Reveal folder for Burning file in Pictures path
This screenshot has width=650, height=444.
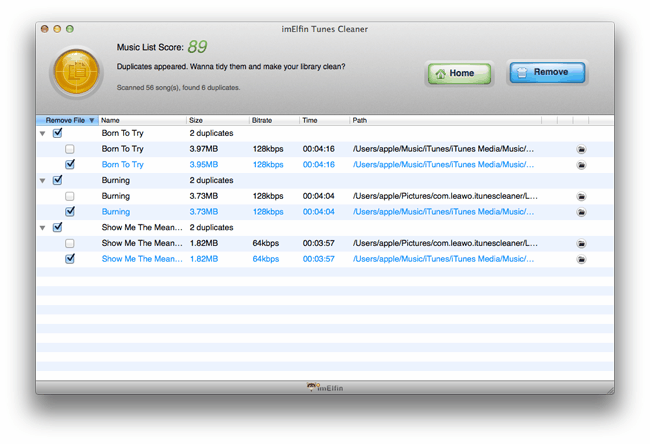click(581, 197)
